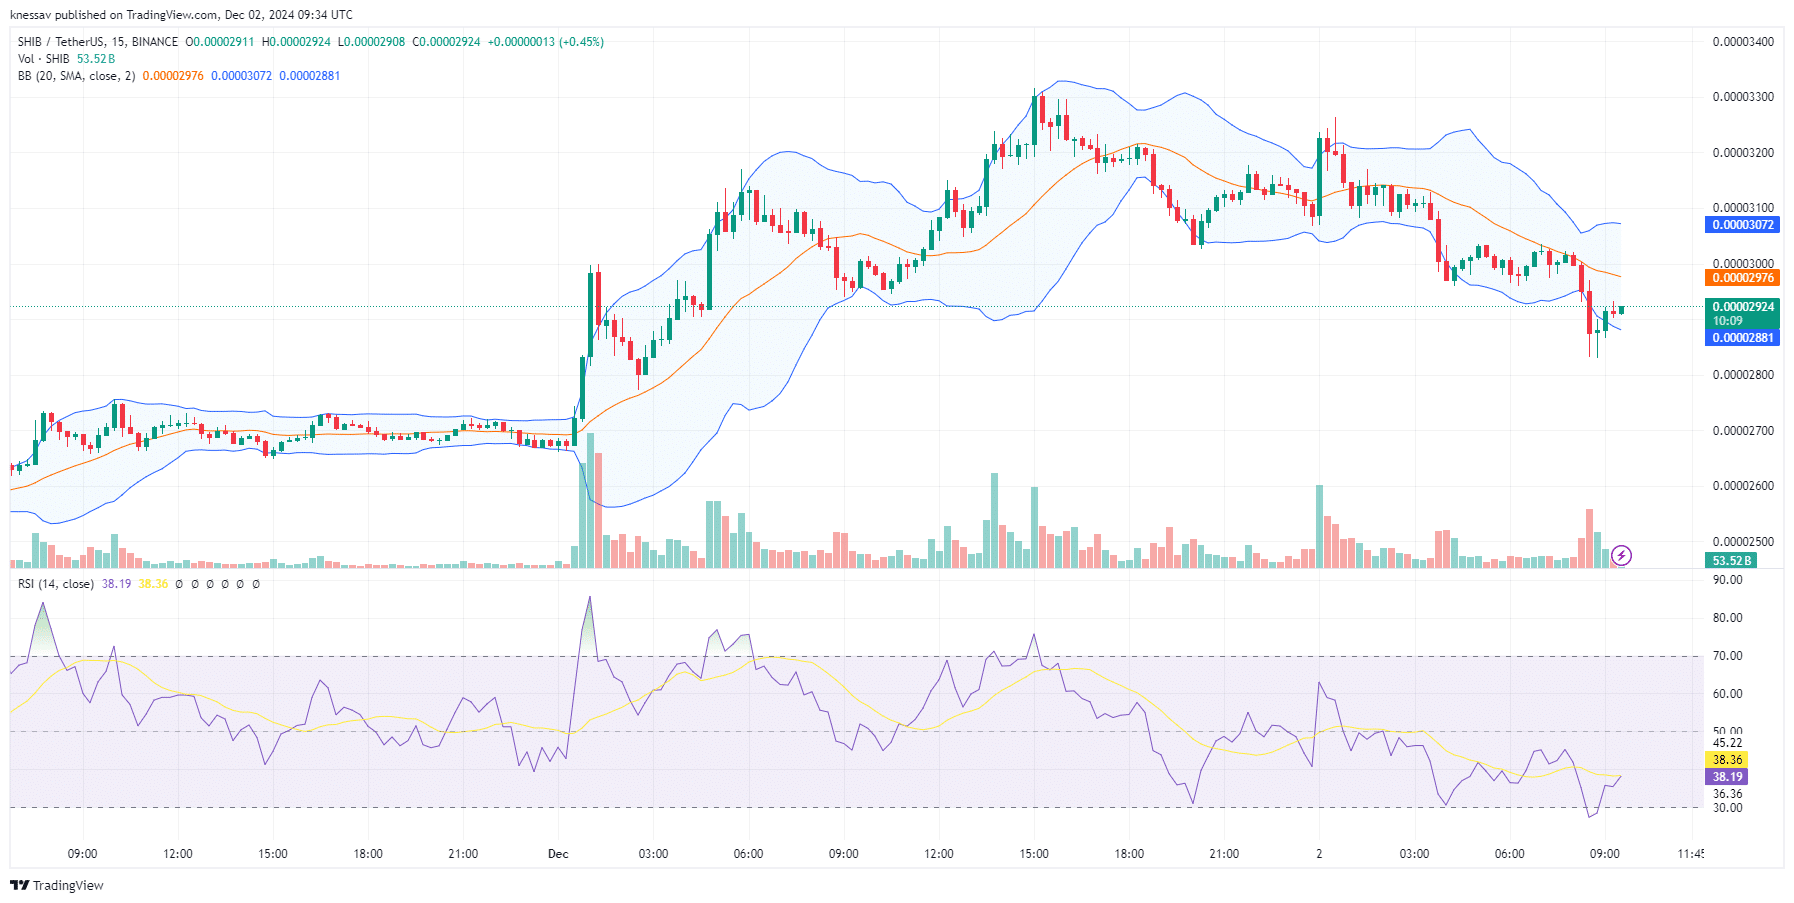The height and width of the screenshot is (903, 1794).
Task: Click the yellow 38.36 value in the RSI legend
Action: point(153,584)
